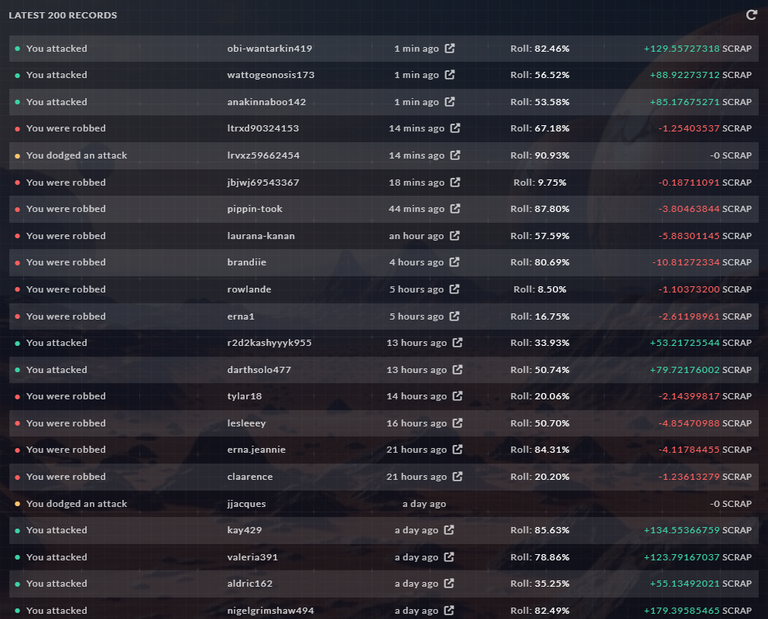This screenshot has height=619, width=768.
Task: Click '18 mins ago' timestamp
Action: tap(416, 182)
